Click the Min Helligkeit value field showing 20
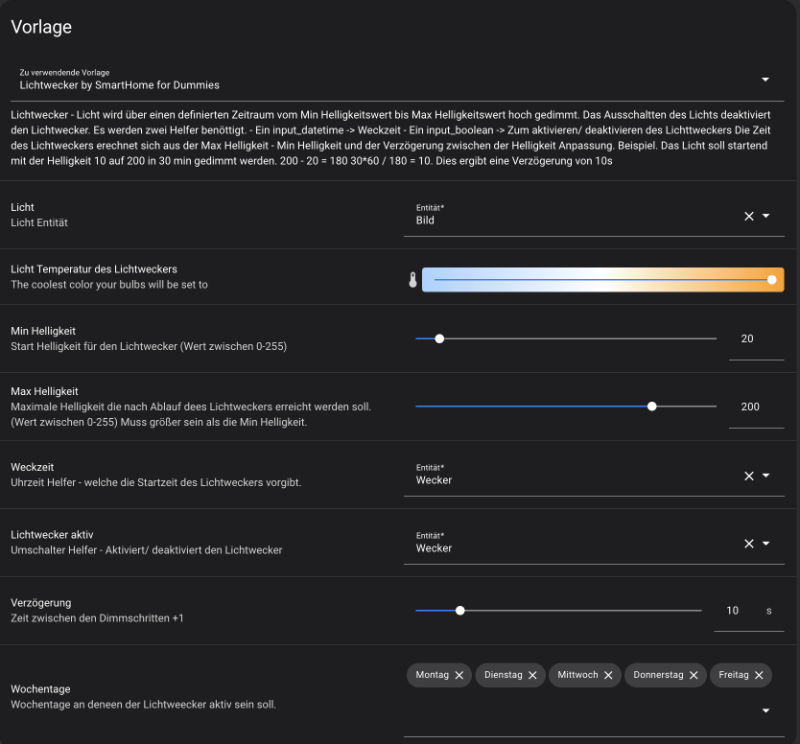 click(753, 340)
